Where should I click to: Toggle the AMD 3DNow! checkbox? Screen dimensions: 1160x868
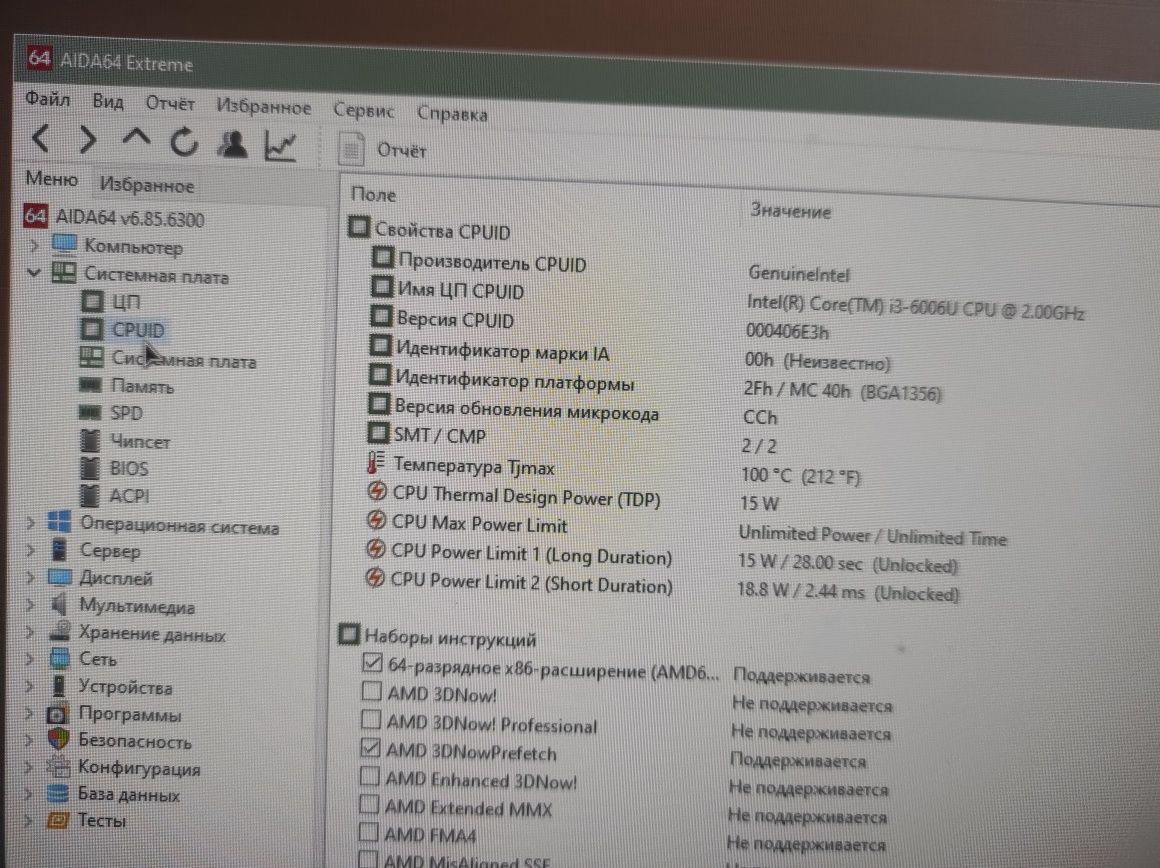point(371,691)
